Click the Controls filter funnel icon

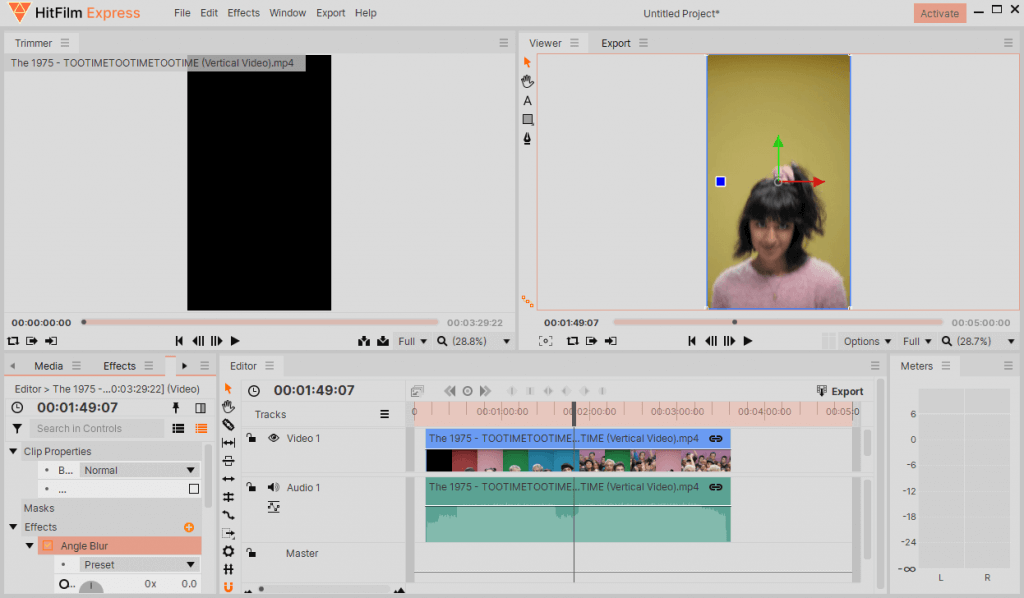(17, 428)
